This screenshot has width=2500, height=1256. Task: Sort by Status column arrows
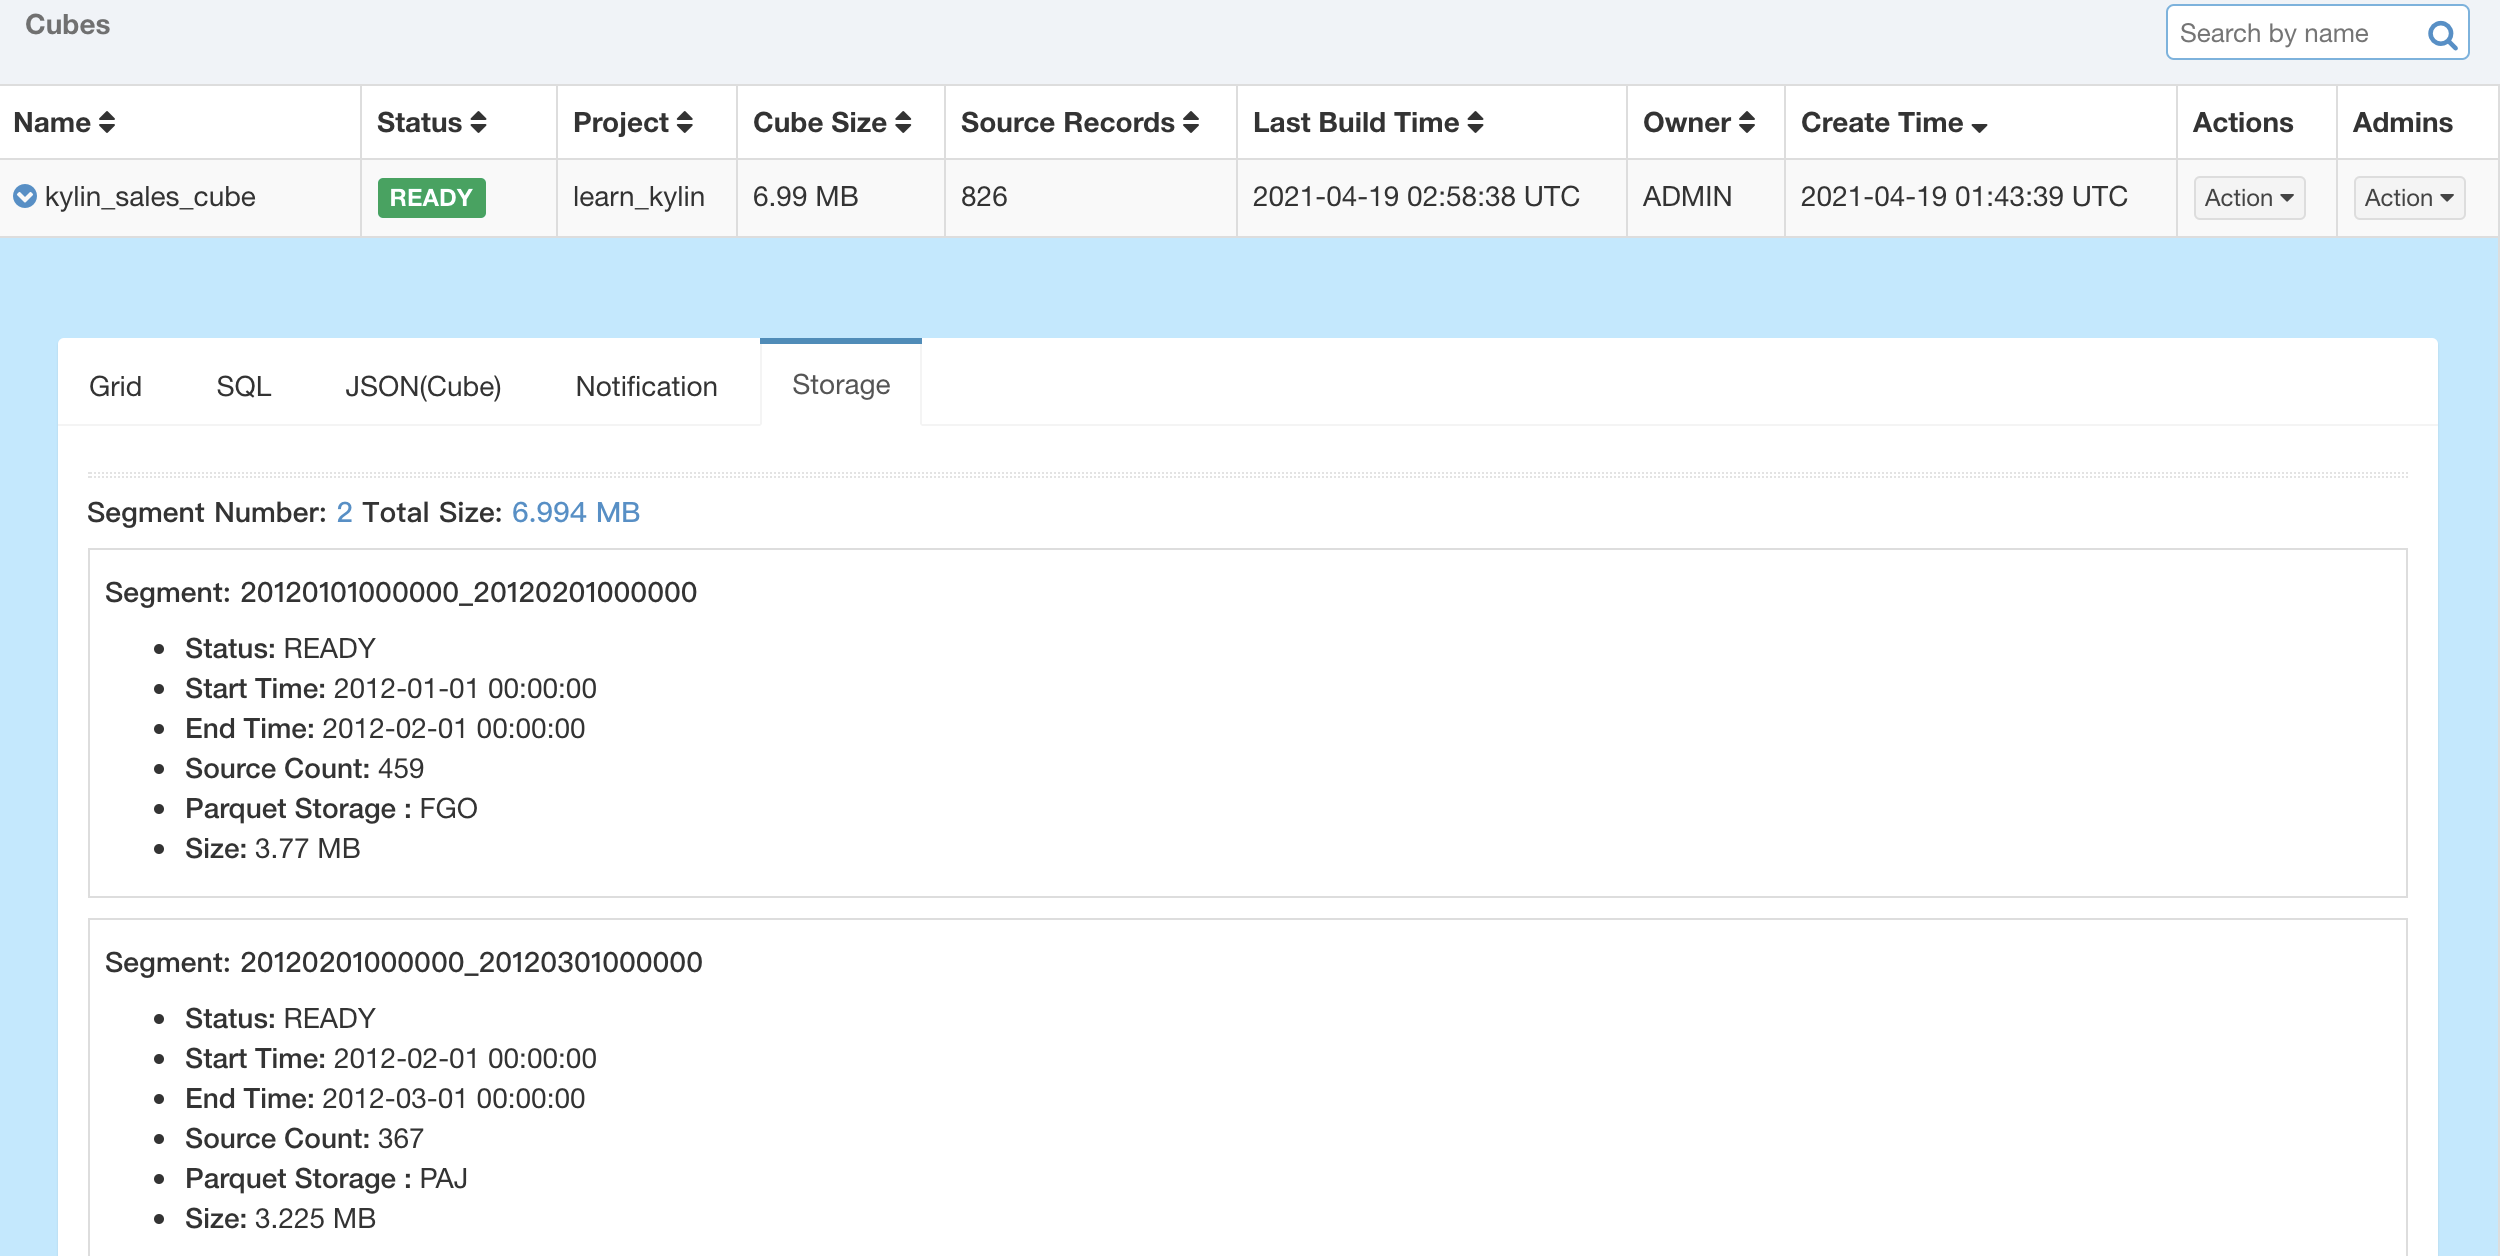click(478, 123)
